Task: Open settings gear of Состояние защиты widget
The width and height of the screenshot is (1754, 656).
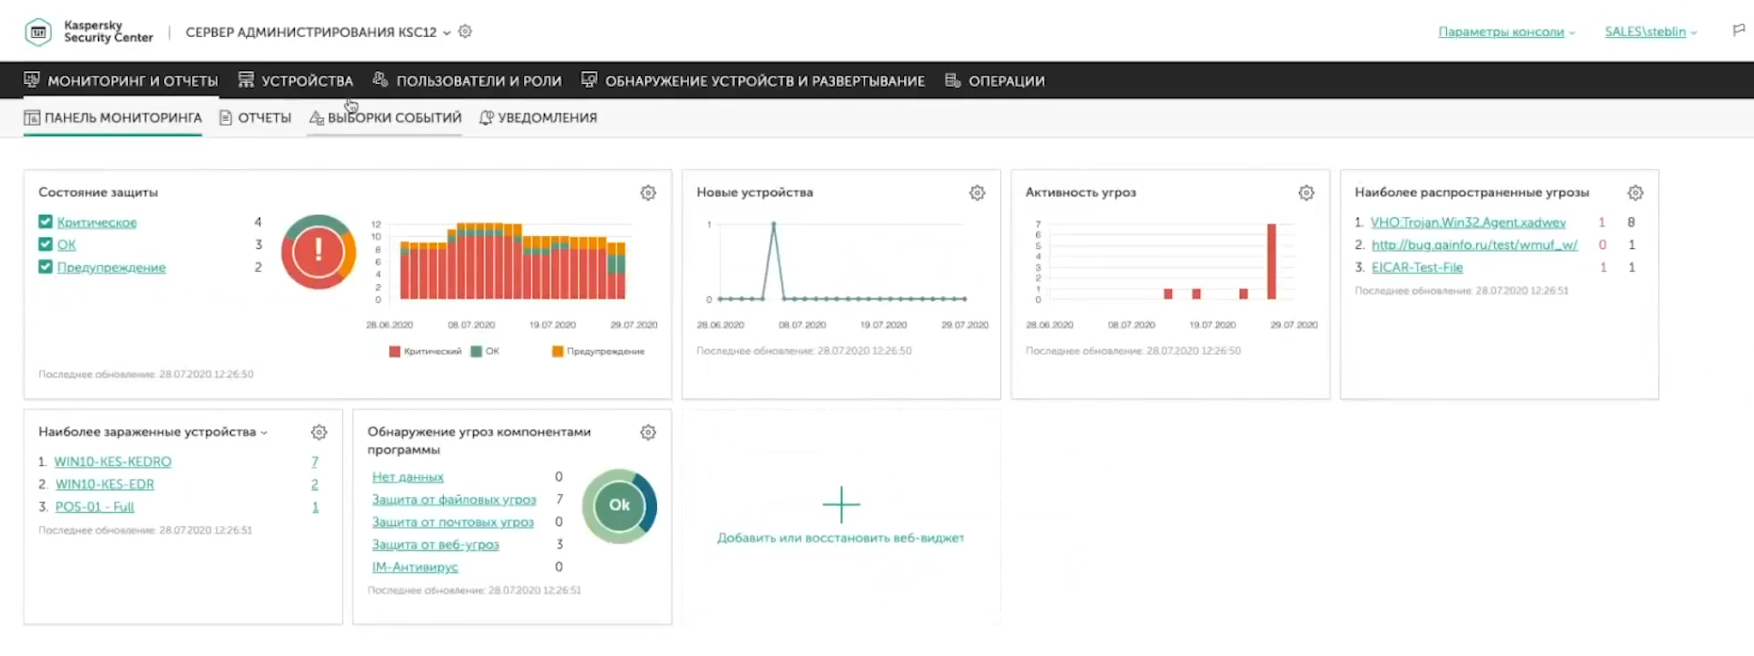Action: (648, 193)
